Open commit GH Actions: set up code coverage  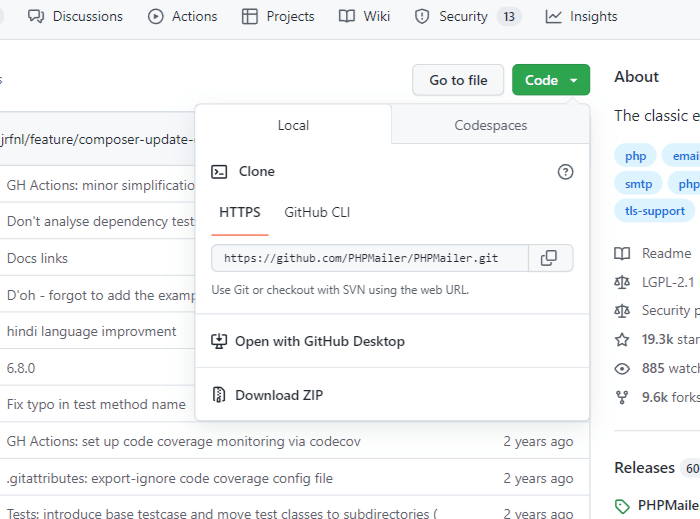pos(183,441)
